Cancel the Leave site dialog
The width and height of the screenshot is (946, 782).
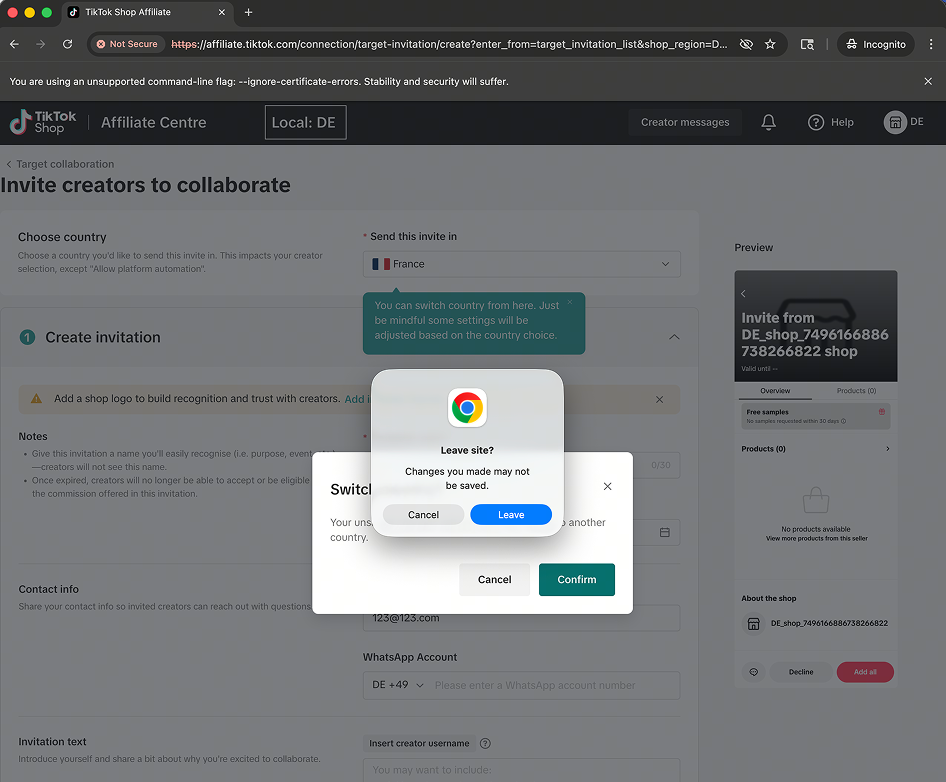423,515
